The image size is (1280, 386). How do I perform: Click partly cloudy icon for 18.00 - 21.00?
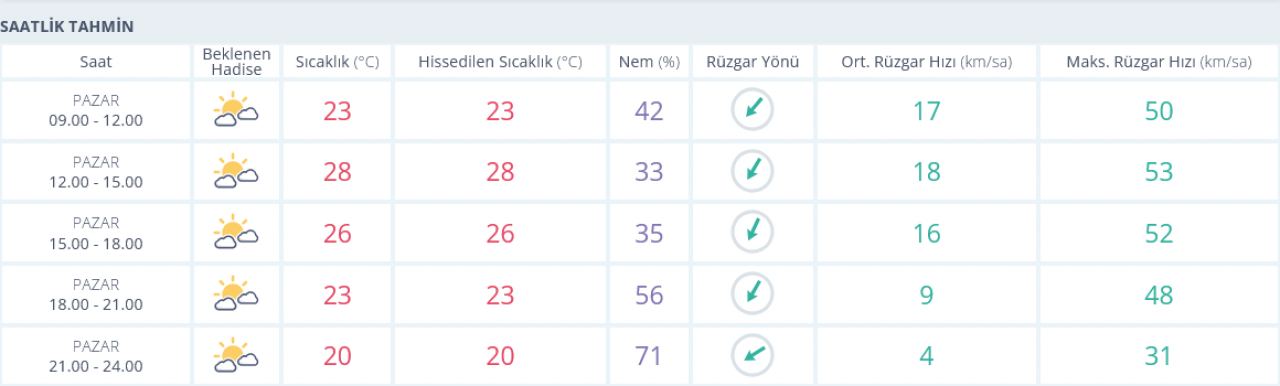coord(236,293)
